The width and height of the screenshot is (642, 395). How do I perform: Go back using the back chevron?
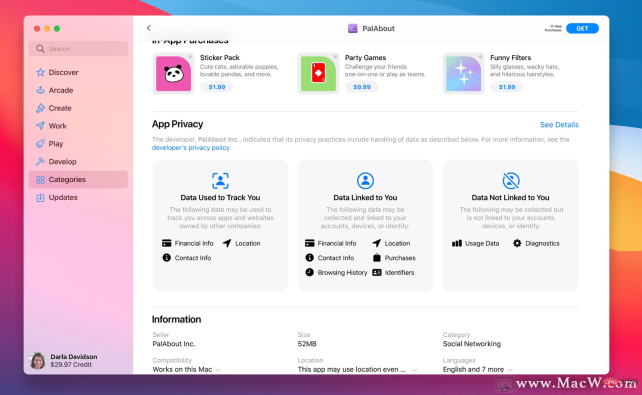click(x=149, y=28)
